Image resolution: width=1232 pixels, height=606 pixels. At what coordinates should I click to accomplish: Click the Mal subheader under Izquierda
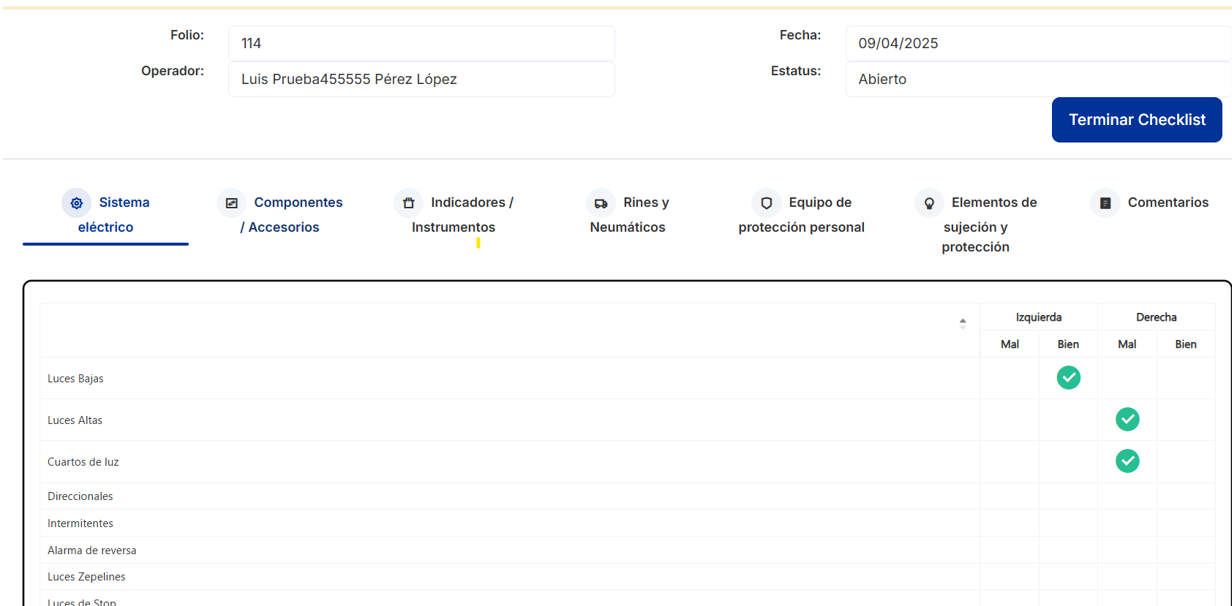[x=1009, y=344]
